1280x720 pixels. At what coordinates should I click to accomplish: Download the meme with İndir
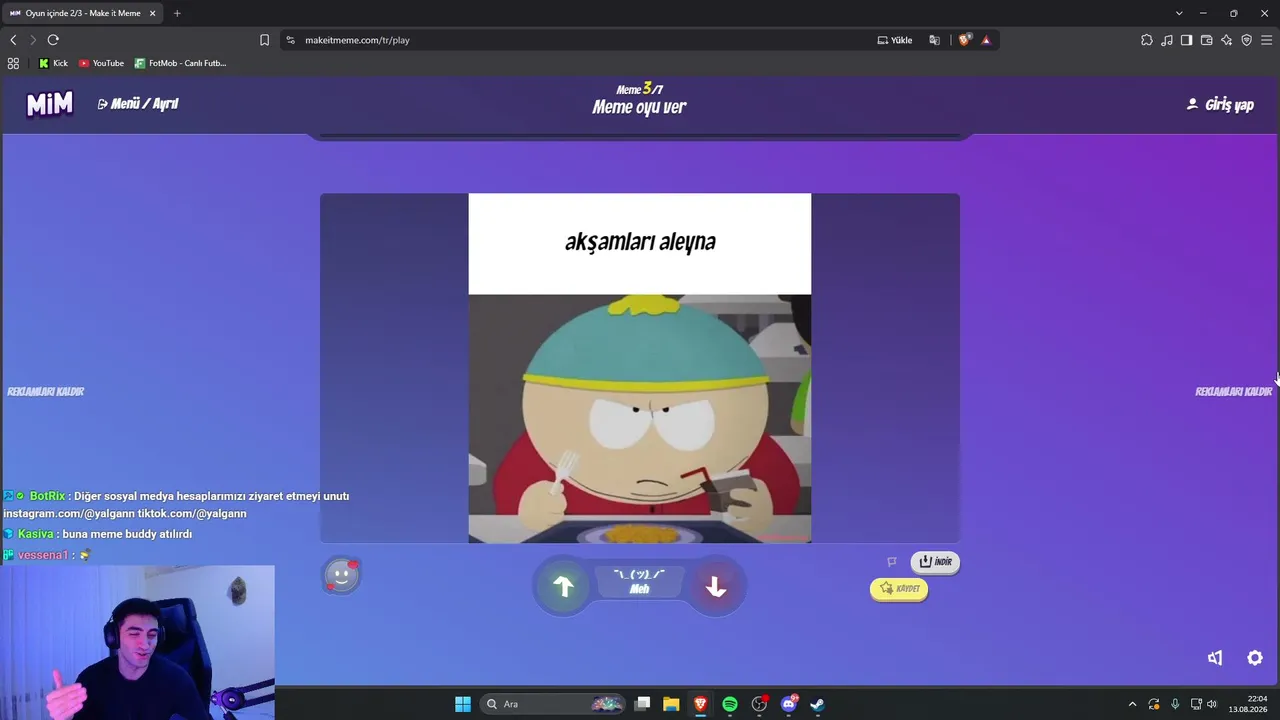(935, 562)
